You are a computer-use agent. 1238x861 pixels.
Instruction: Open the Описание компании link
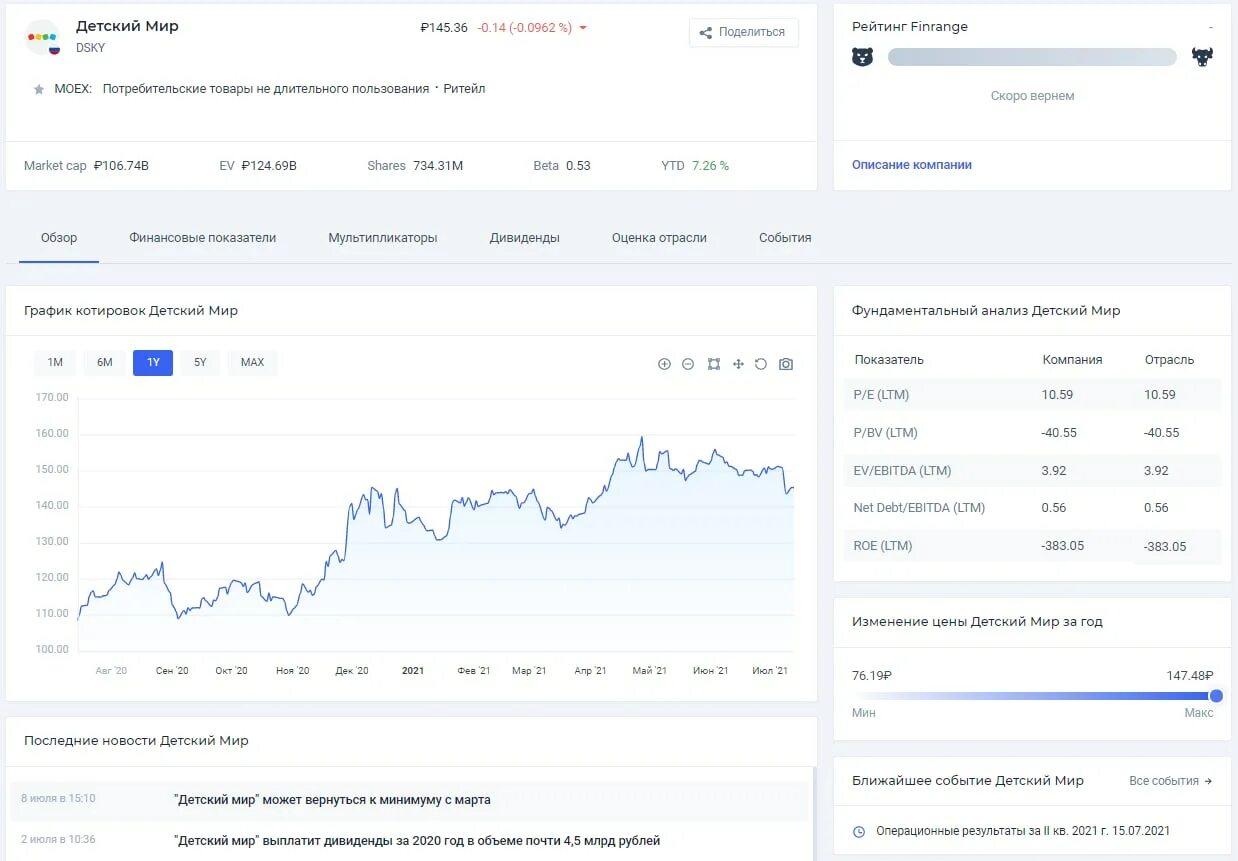[x=912, y=165]
